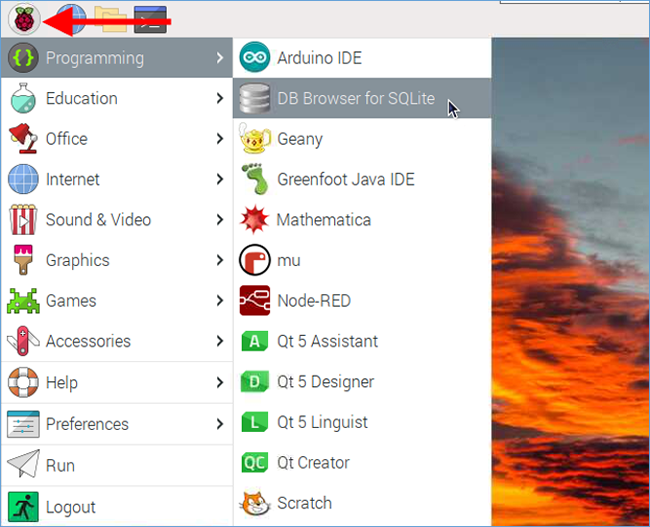Open the Raspberry Pi main menu
The height and width of the screenshot is (527, 650).
click(24, 19)
